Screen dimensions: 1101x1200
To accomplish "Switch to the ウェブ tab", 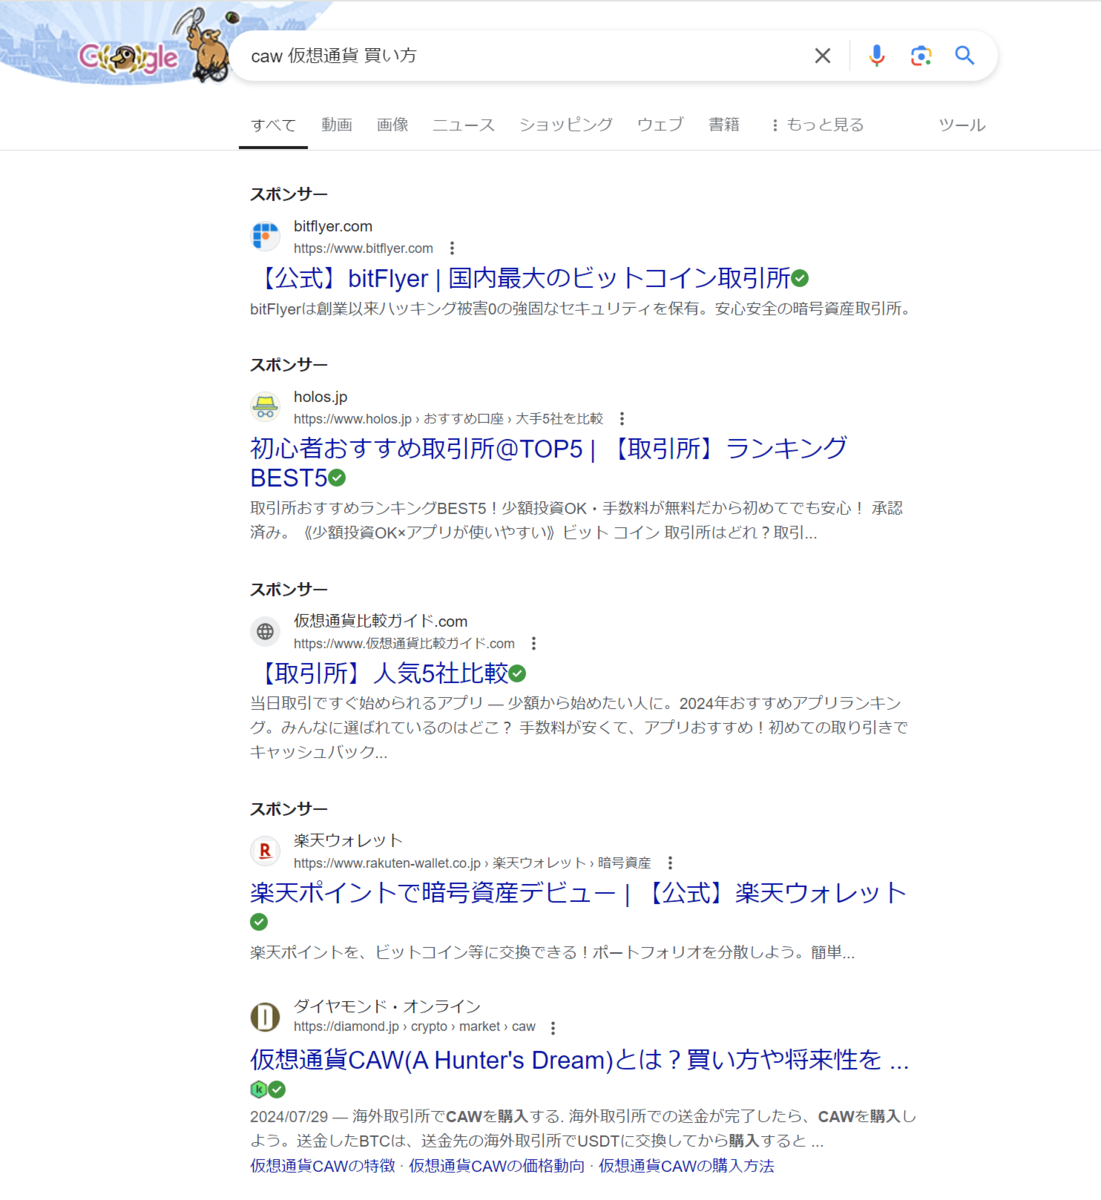I will click(x=660, y=125).
